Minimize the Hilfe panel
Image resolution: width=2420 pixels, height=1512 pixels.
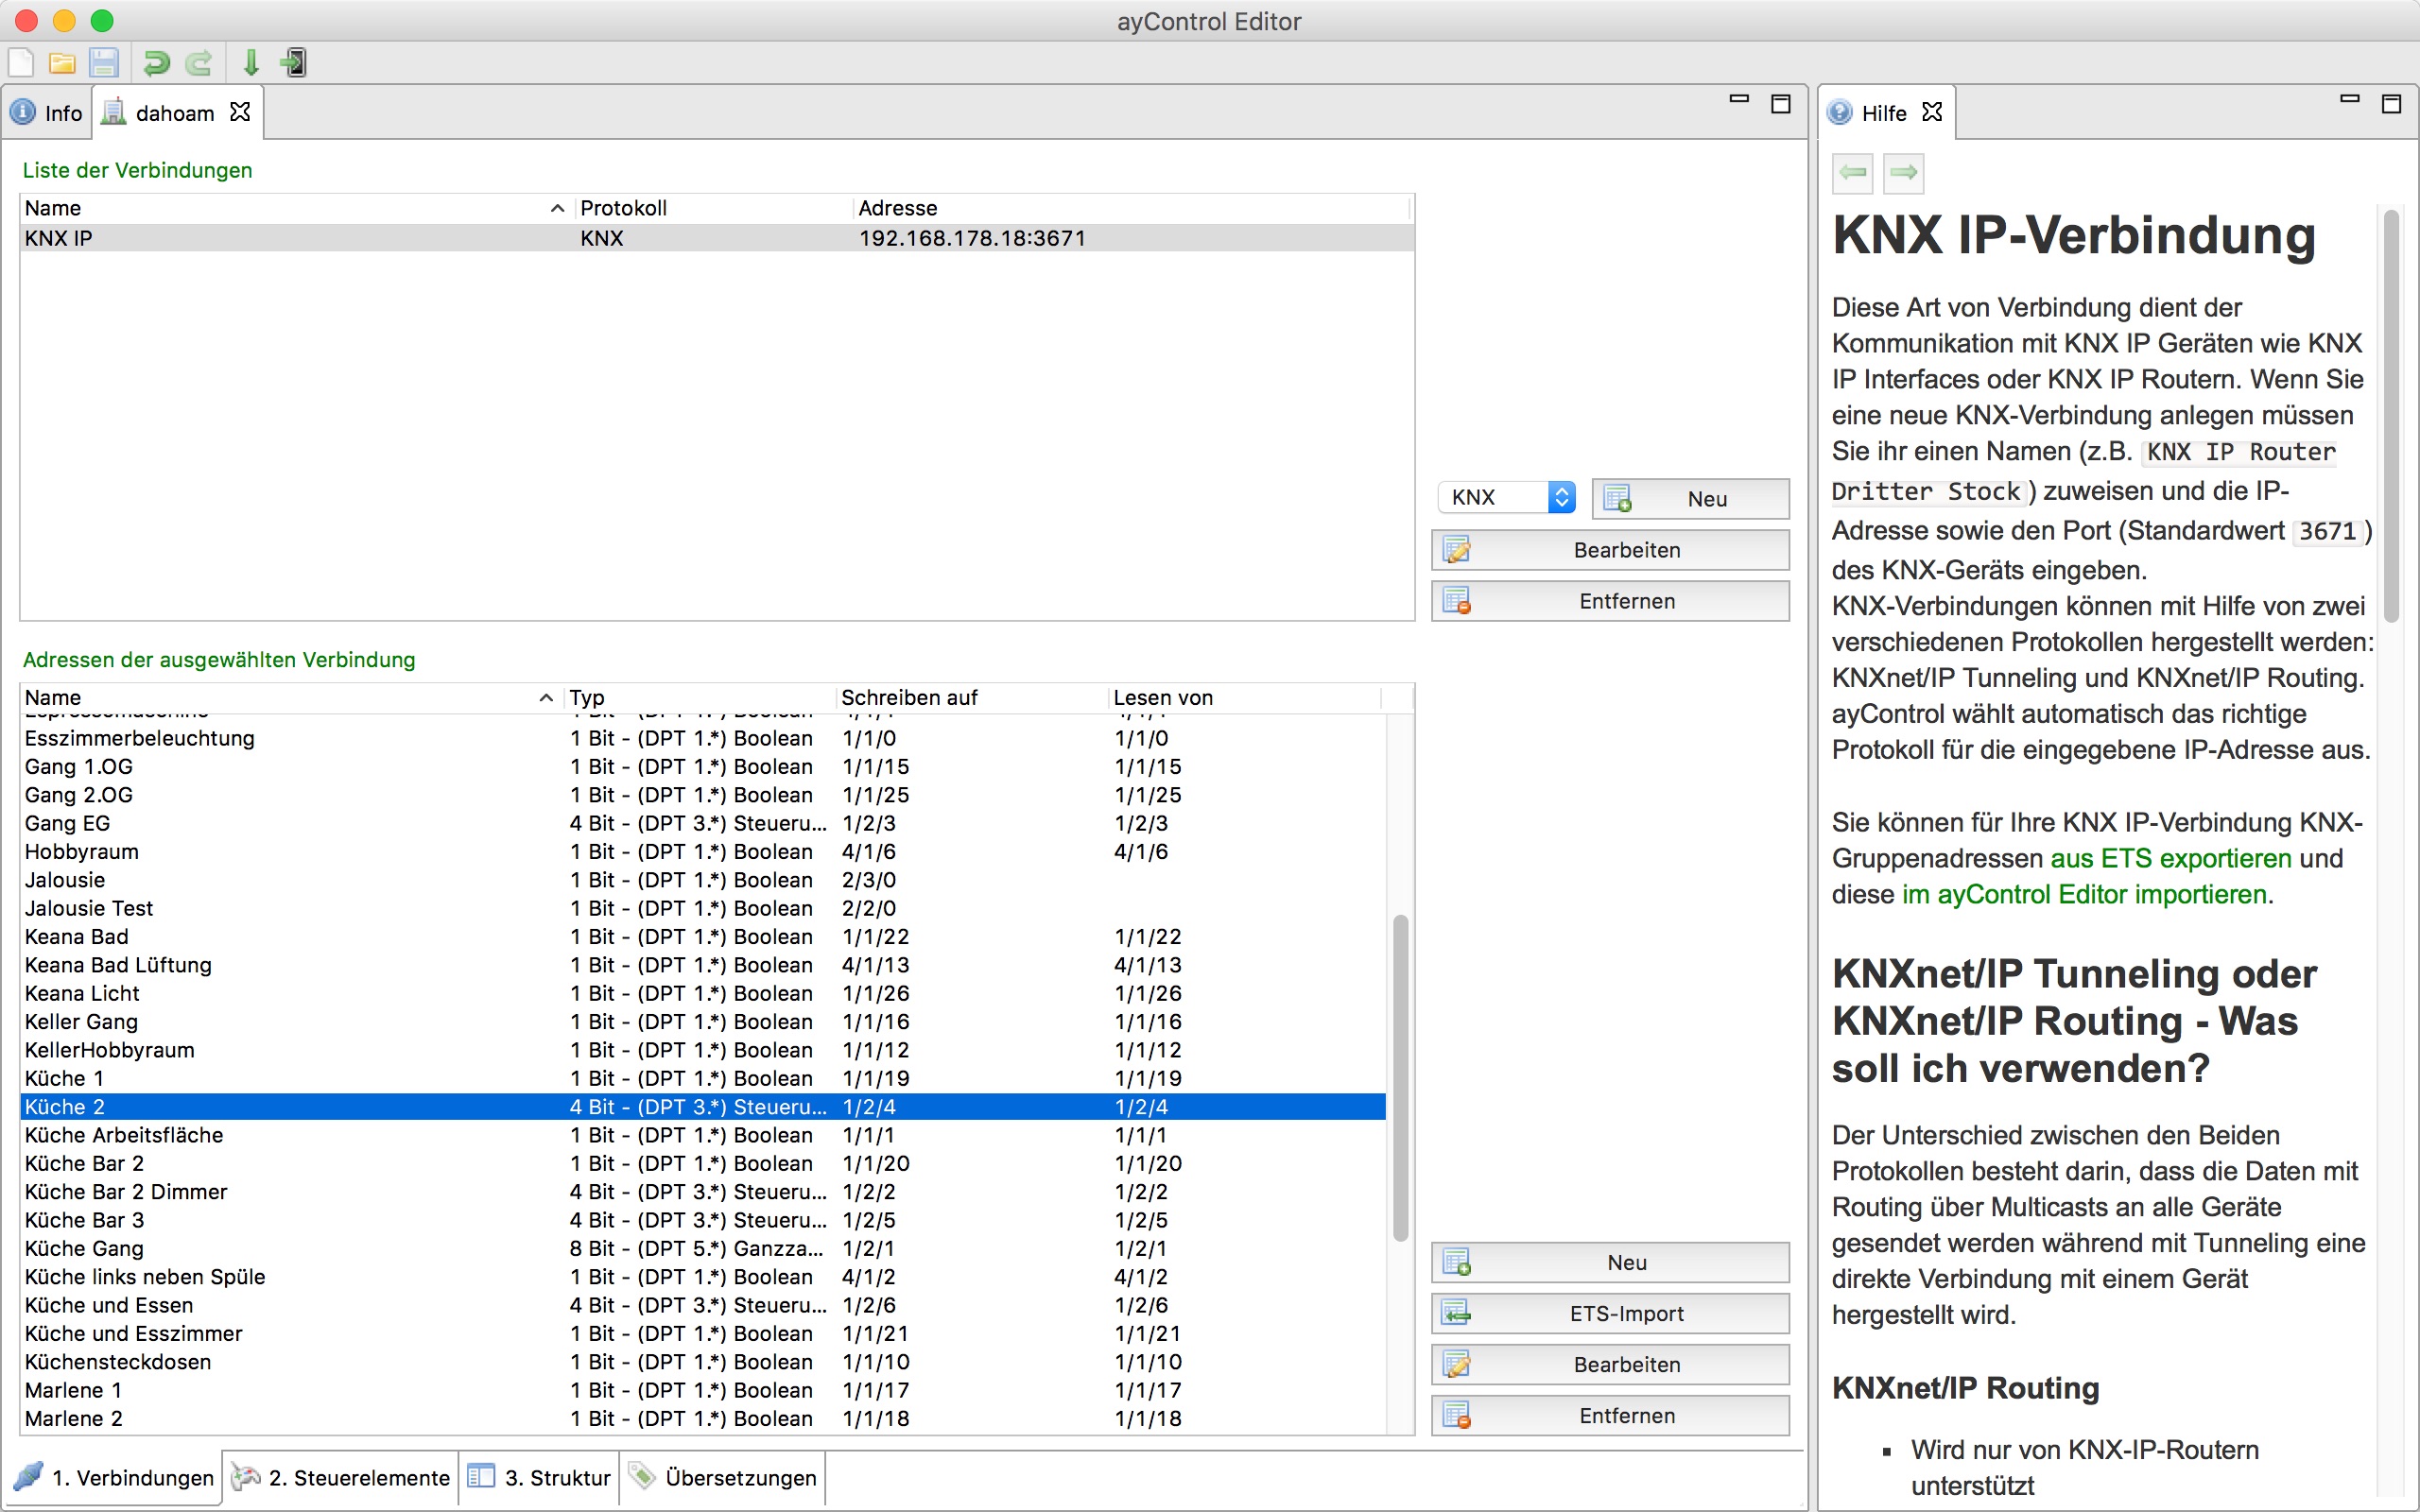pos(2350,101)
